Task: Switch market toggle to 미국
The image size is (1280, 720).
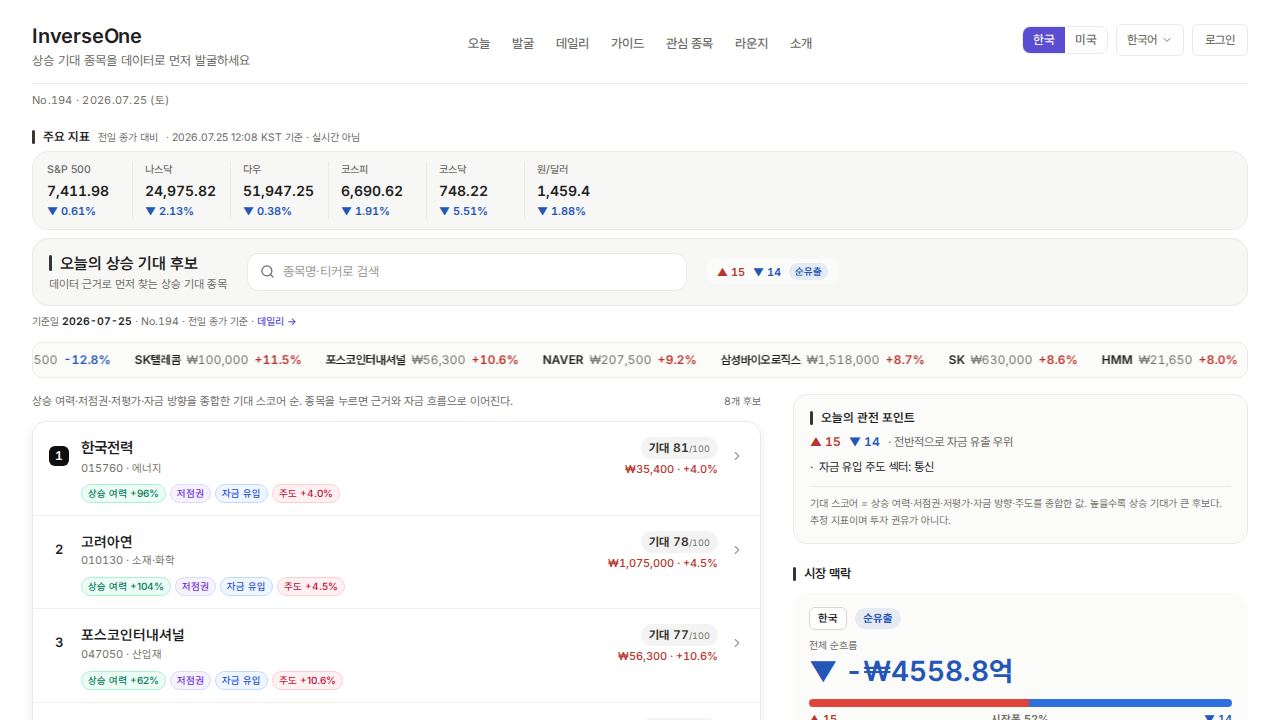Action: point(1086,40)
